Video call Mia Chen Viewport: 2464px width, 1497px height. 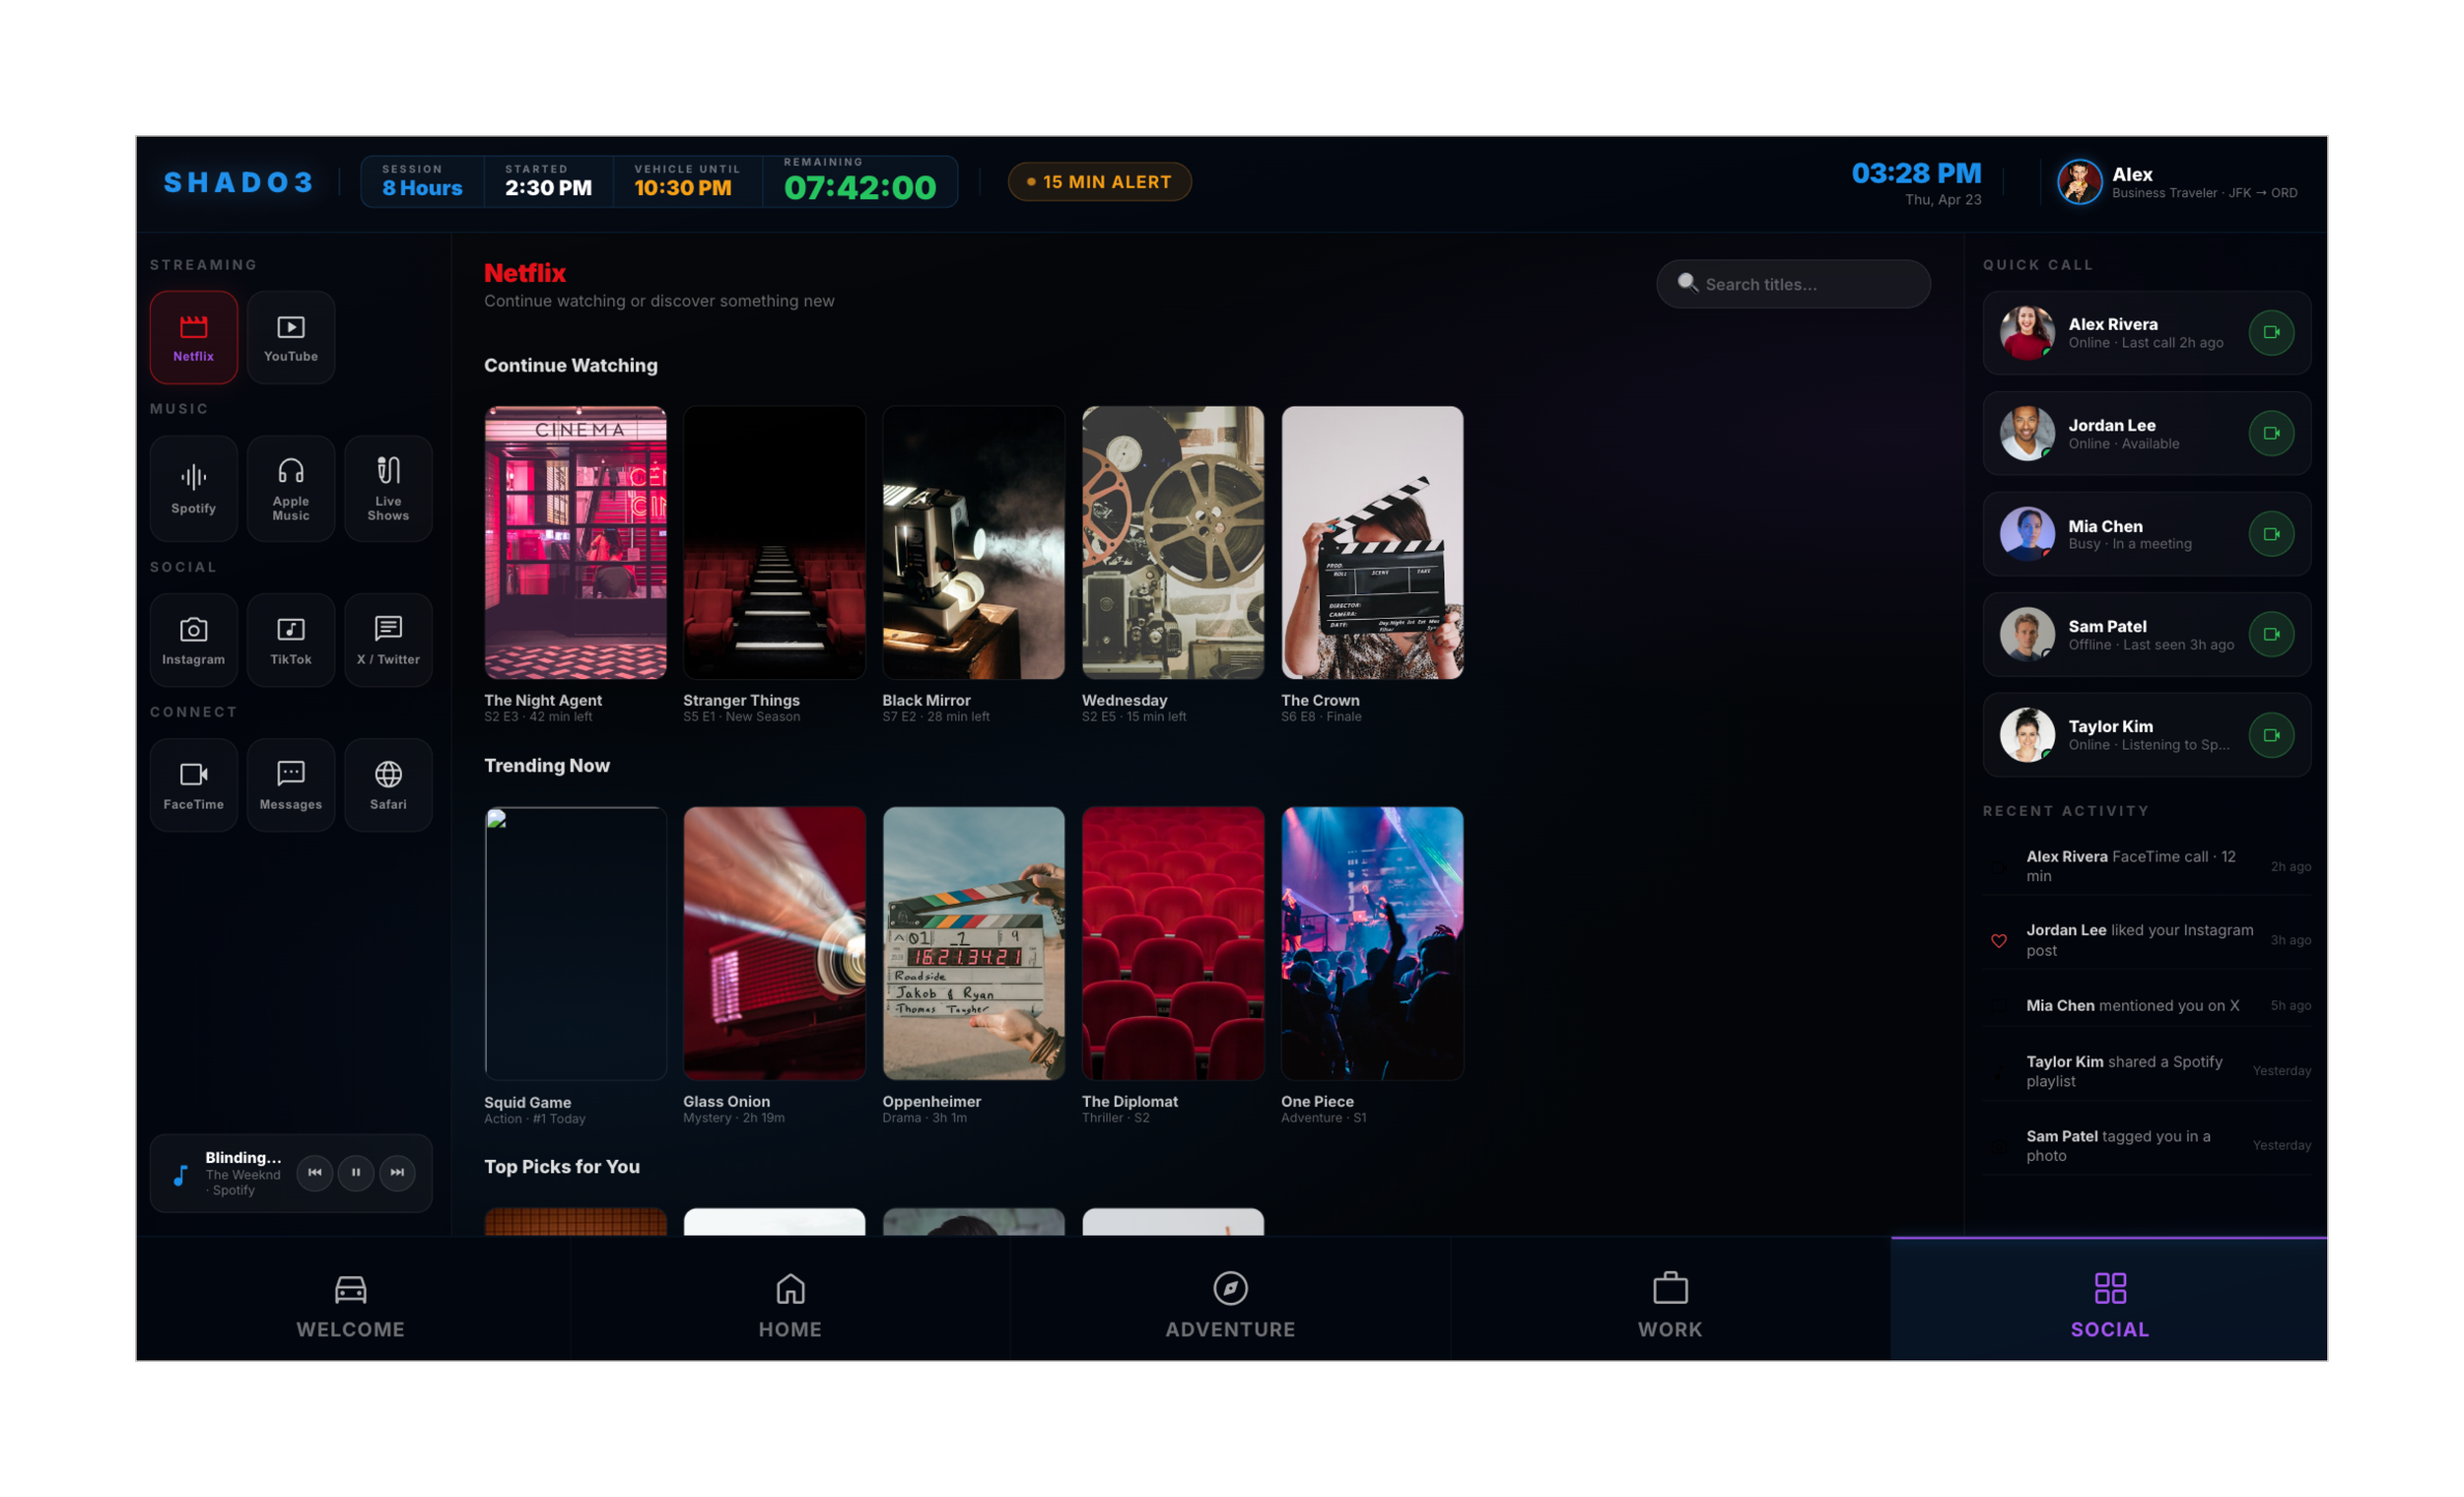2271,534
